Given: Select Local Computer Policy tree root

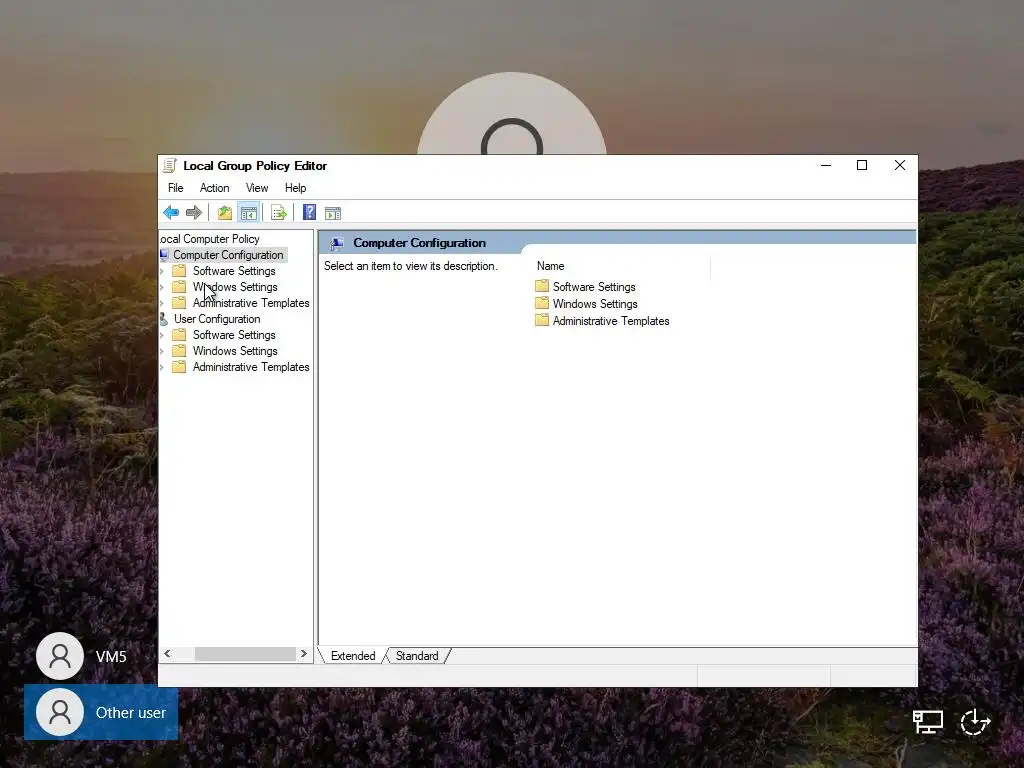Looking at the screenshot, I should tap(210, 239).
